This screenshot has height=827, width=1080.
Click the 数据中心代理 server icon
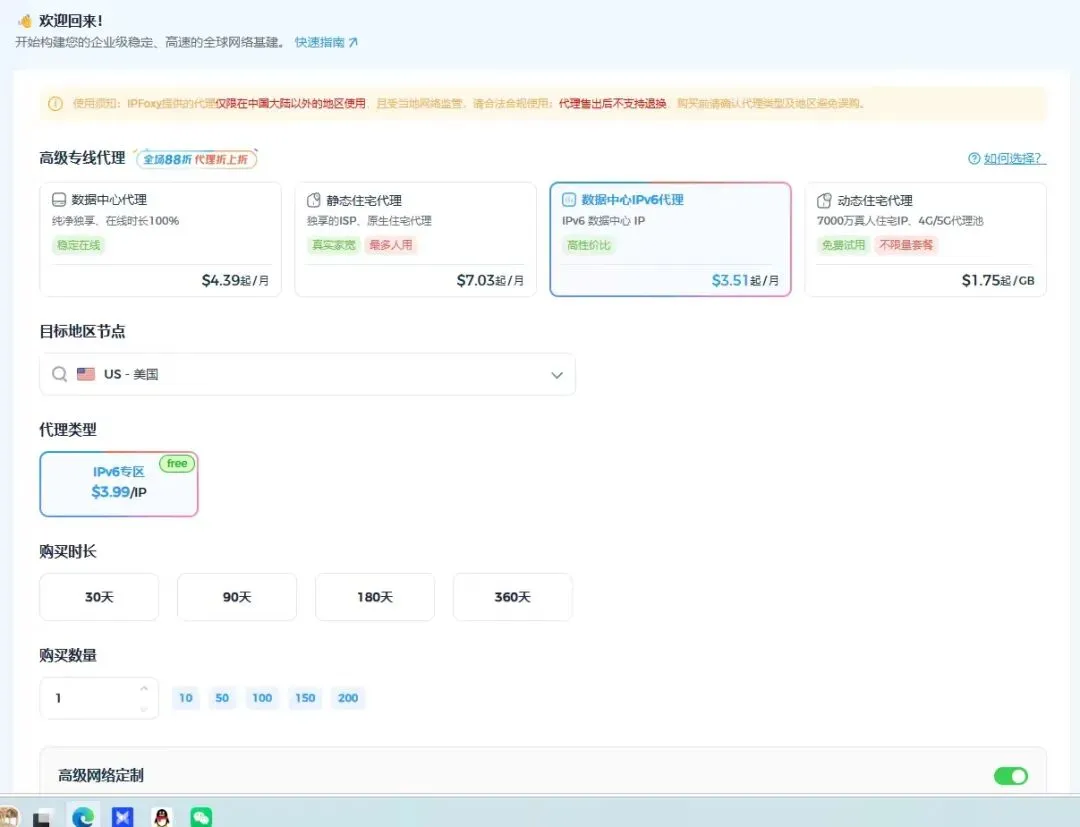(x=59, y=200)
